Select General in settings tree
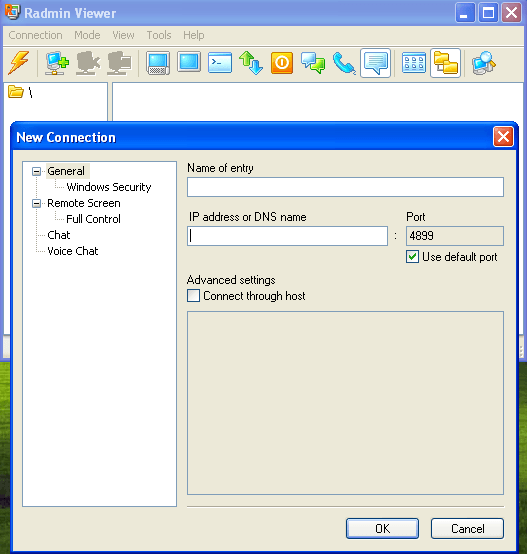The image size is (527, 554). (66, 171)
